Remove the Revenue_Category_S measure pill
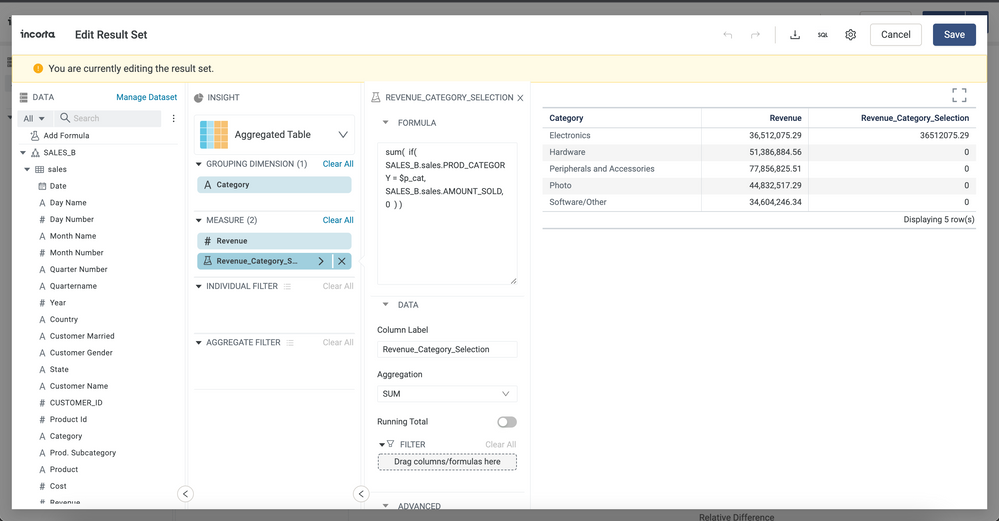This screenshot has height=521, width=999. (x=342, y=261)
